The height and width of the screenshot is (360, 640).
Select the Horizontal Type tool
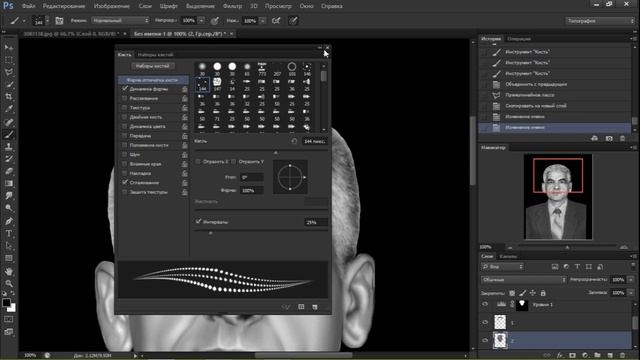pos(9,233)
